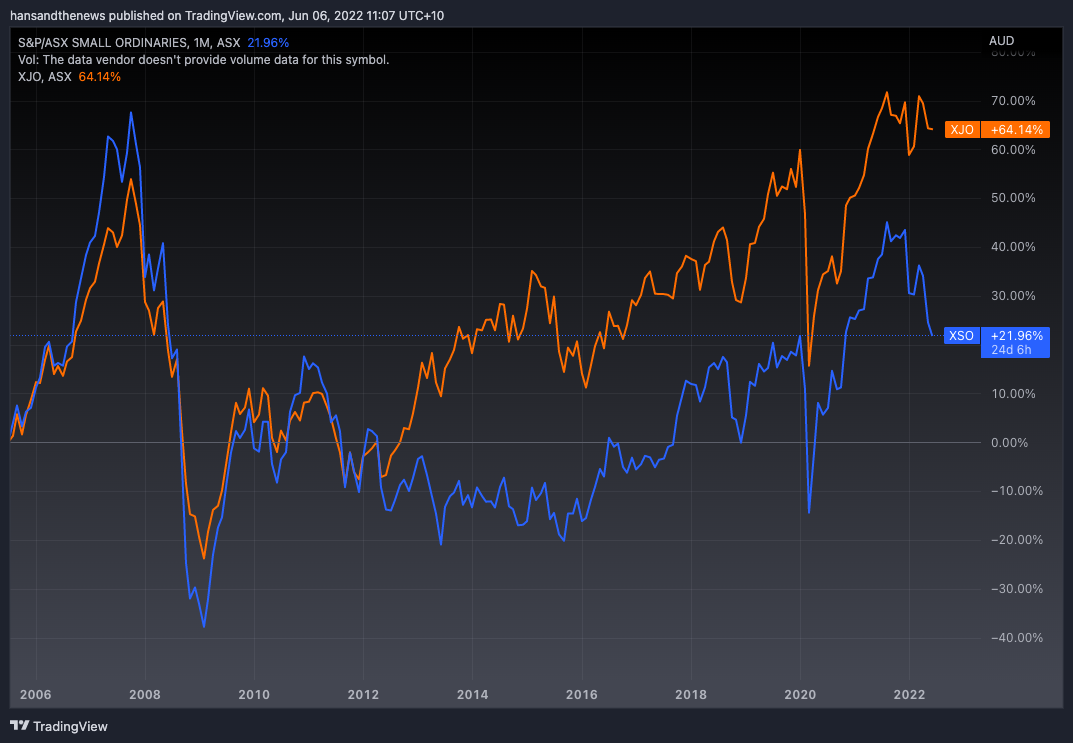The image size is (1073, 743).
Task: Click the volume data unavailable notice
Action: (203, 60)
